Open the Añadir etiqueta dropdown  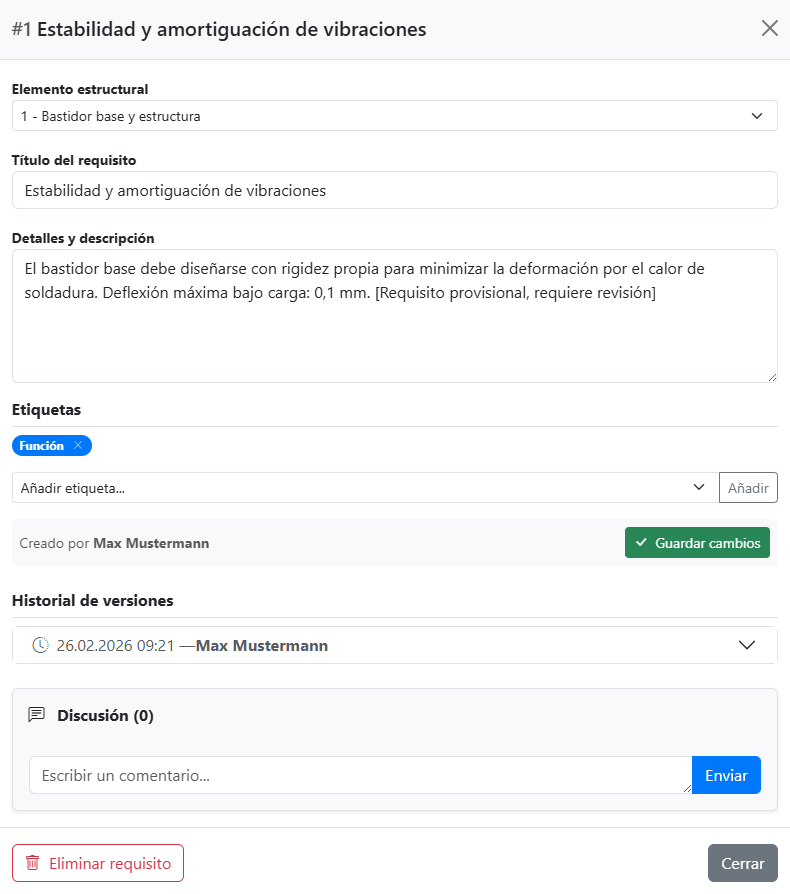click(x=364, y=488)
